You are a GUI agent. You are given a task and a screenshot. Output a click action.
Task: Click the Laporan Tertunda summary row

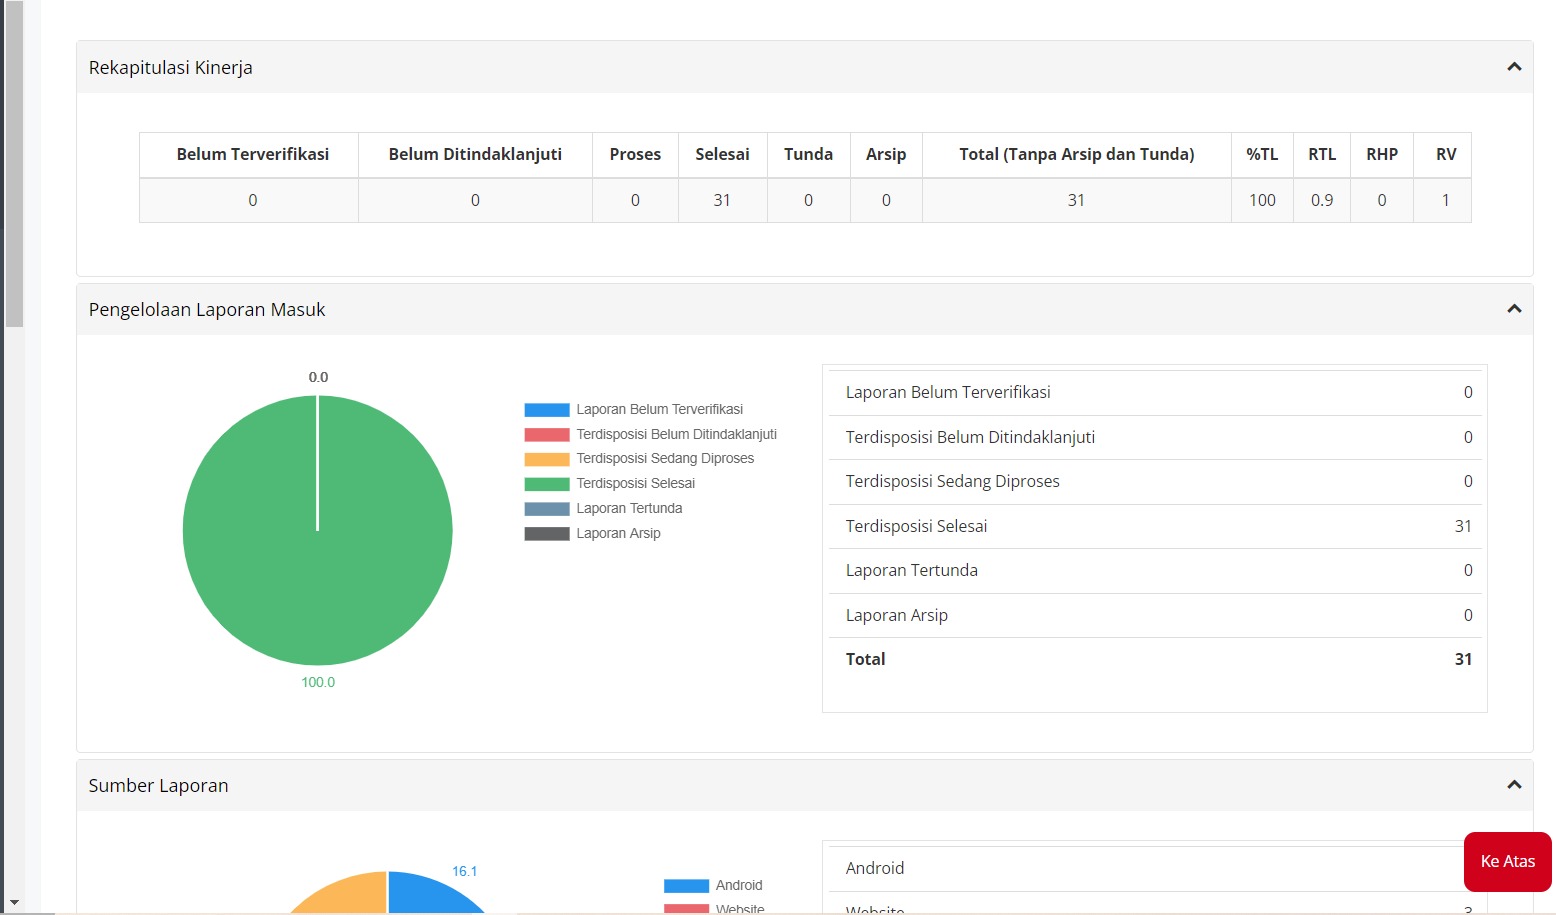pyautogui.click(x=1155, y=570)
